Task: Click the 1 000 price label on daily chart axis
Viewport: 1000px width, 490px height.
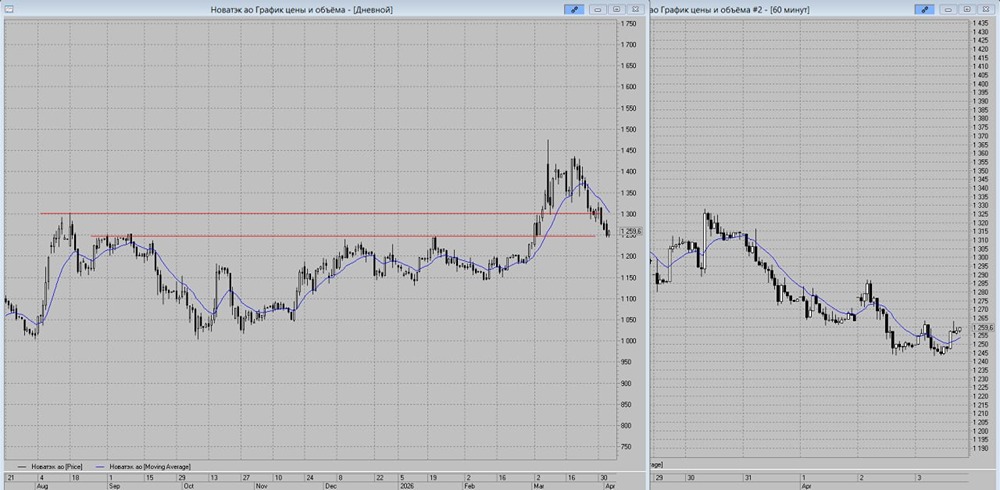Action: point(630,341)
